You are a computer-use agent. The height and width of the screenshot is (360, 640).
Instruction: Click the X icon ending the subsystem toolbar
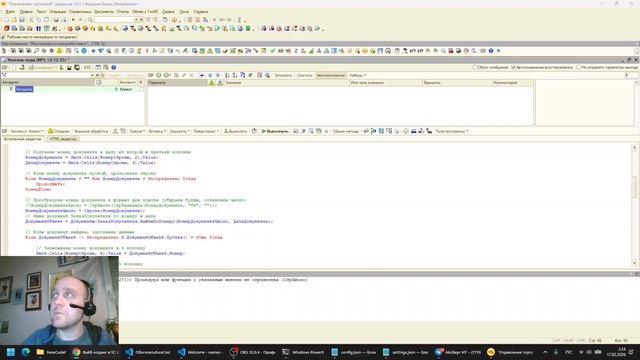pos(499,51)
